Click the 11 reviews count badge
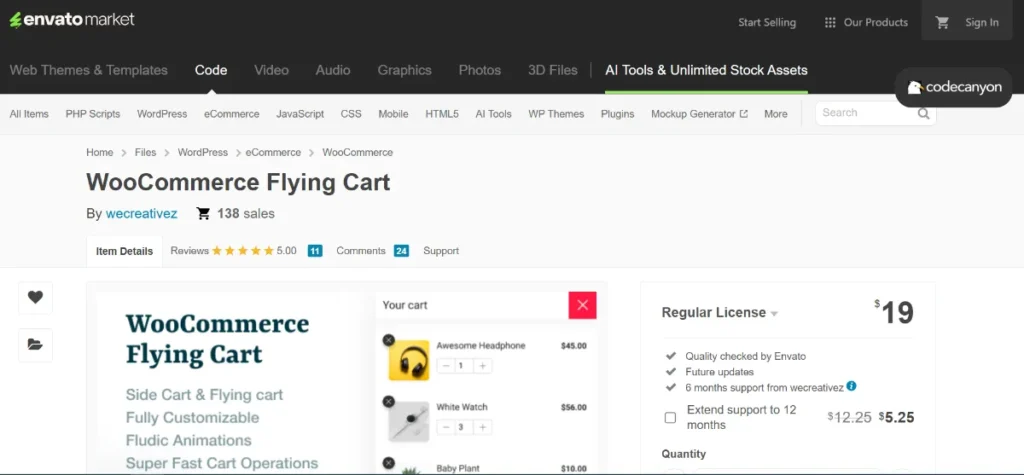Viewport: 1024px width, 475px height. [315, 251]
